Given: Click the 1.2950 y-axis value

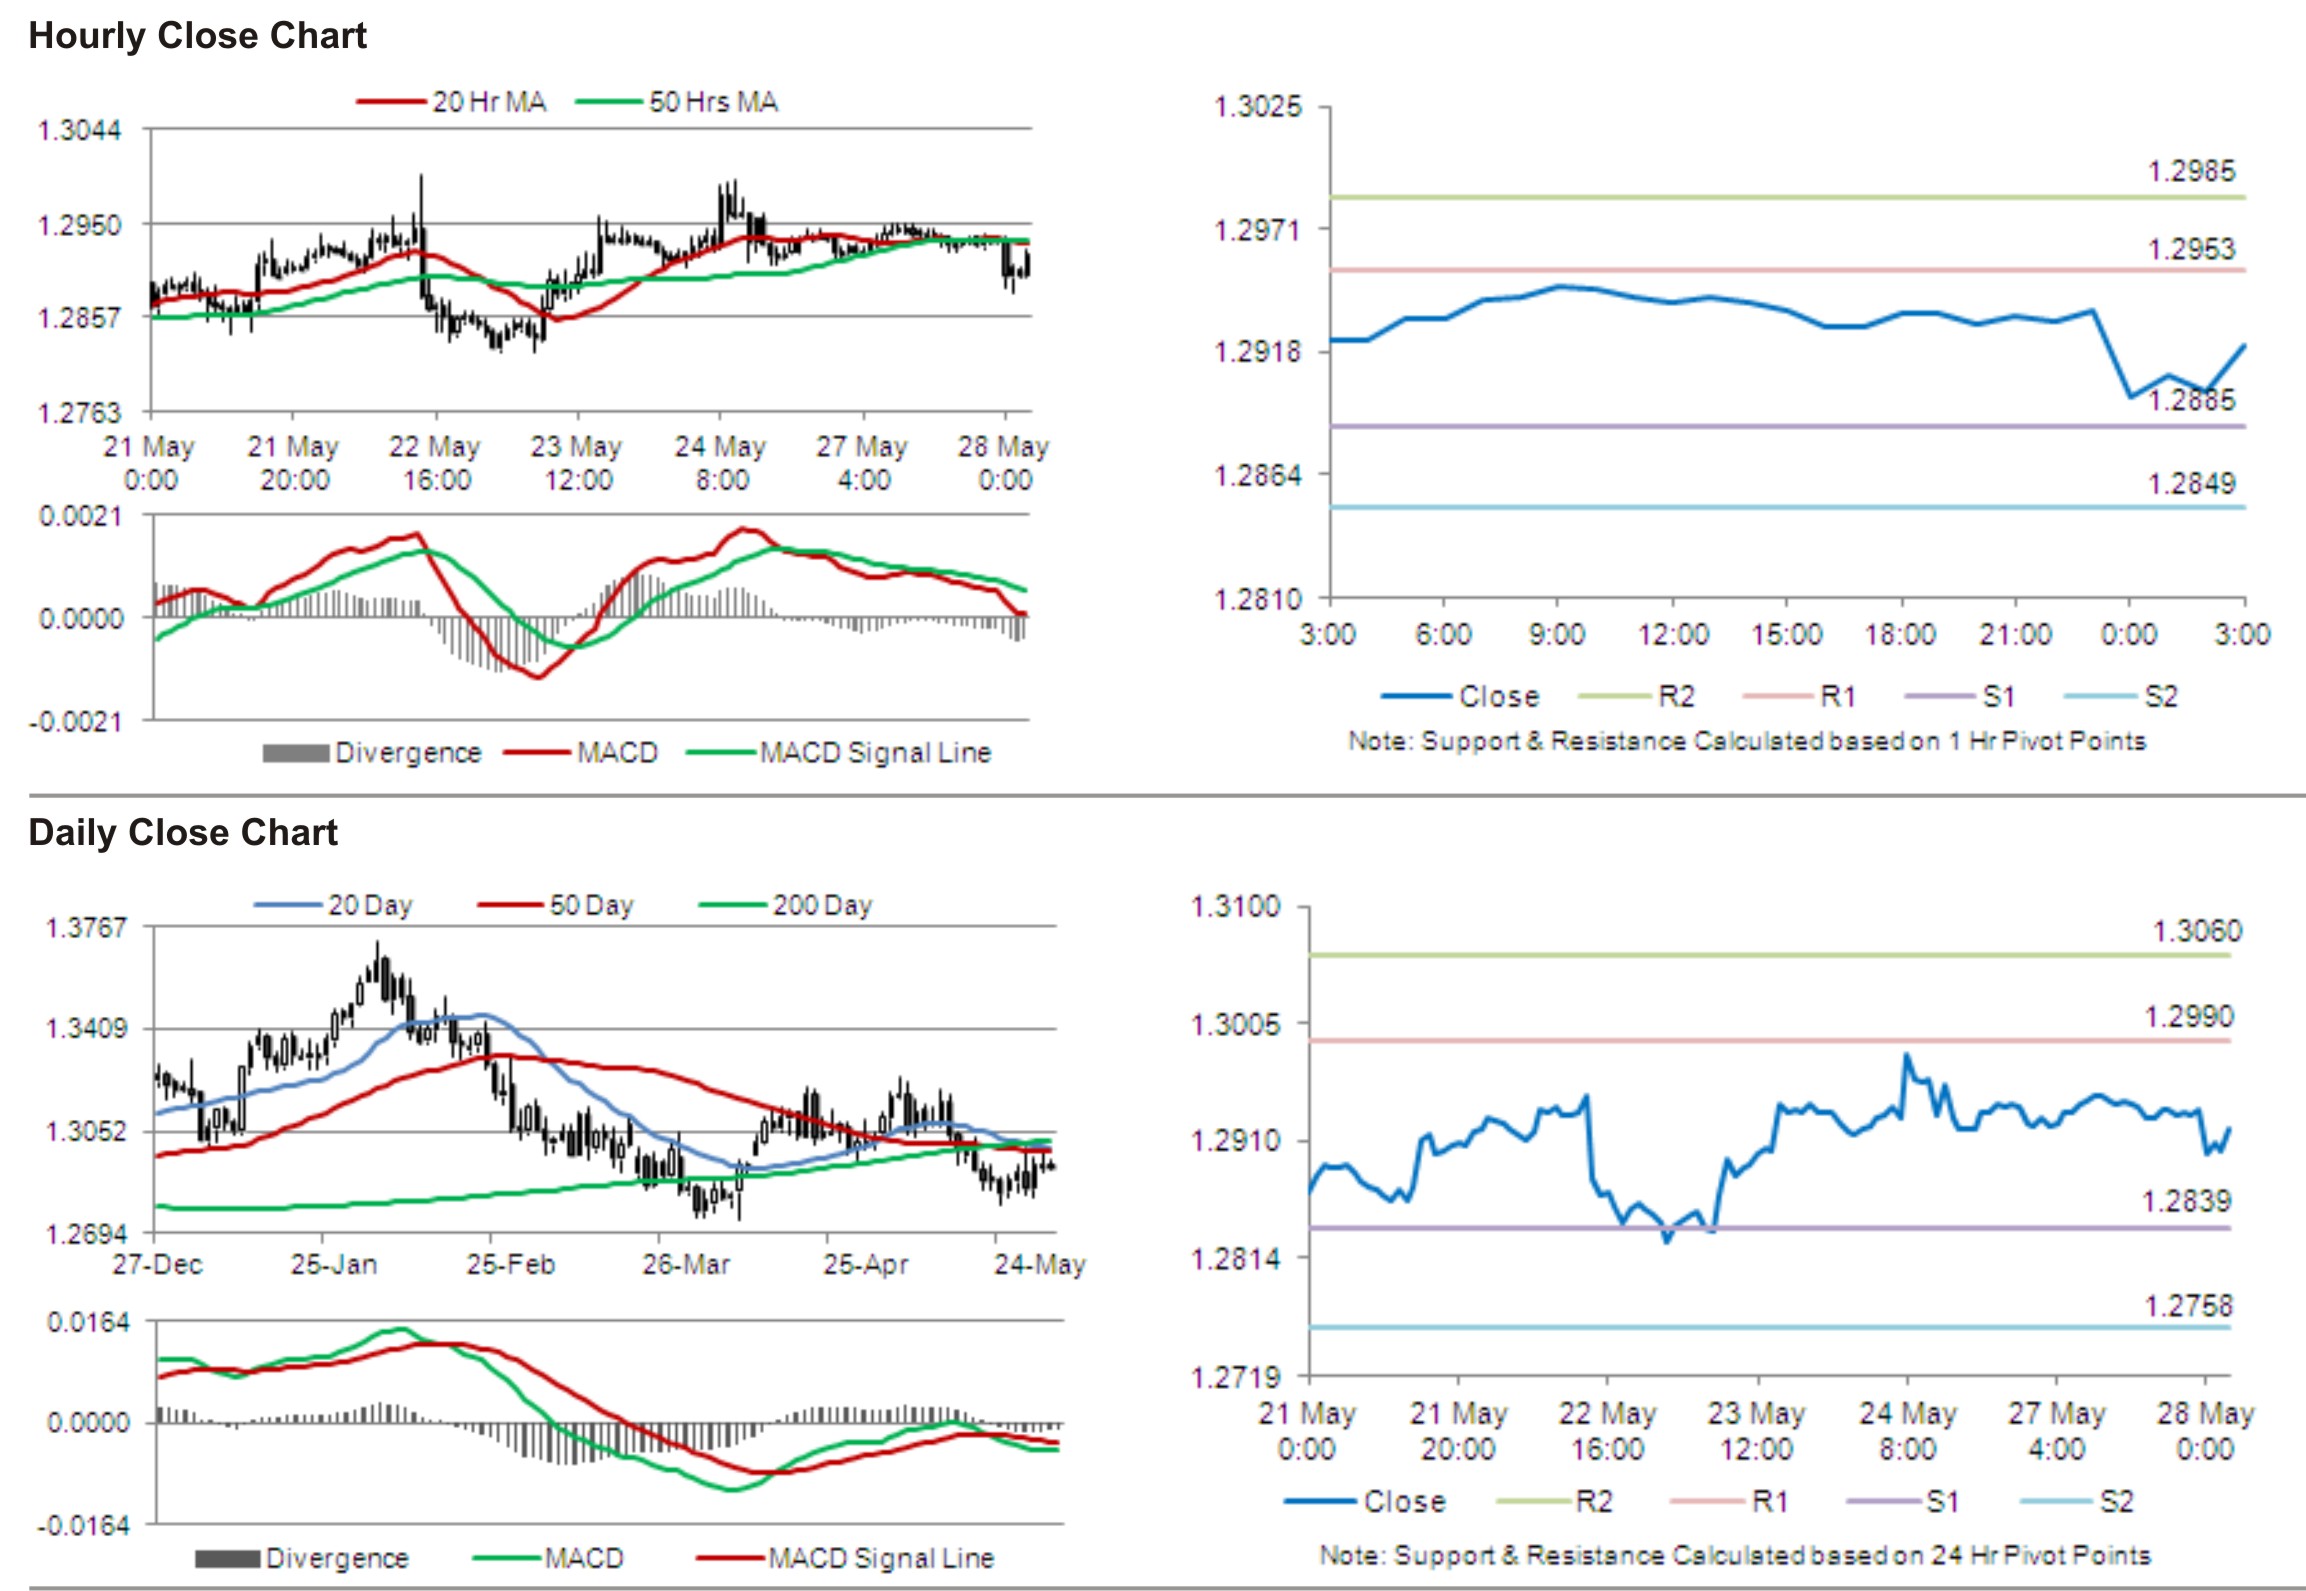Looking at the screenshot, I should point(79,225).
